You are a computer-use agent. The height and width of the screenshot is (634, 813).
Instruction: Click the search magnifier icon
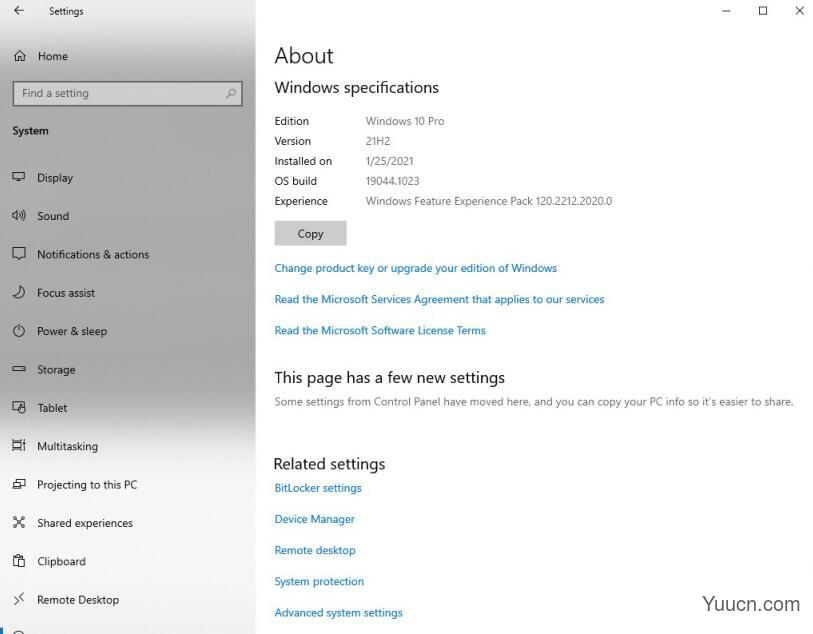tap(231, 93)
